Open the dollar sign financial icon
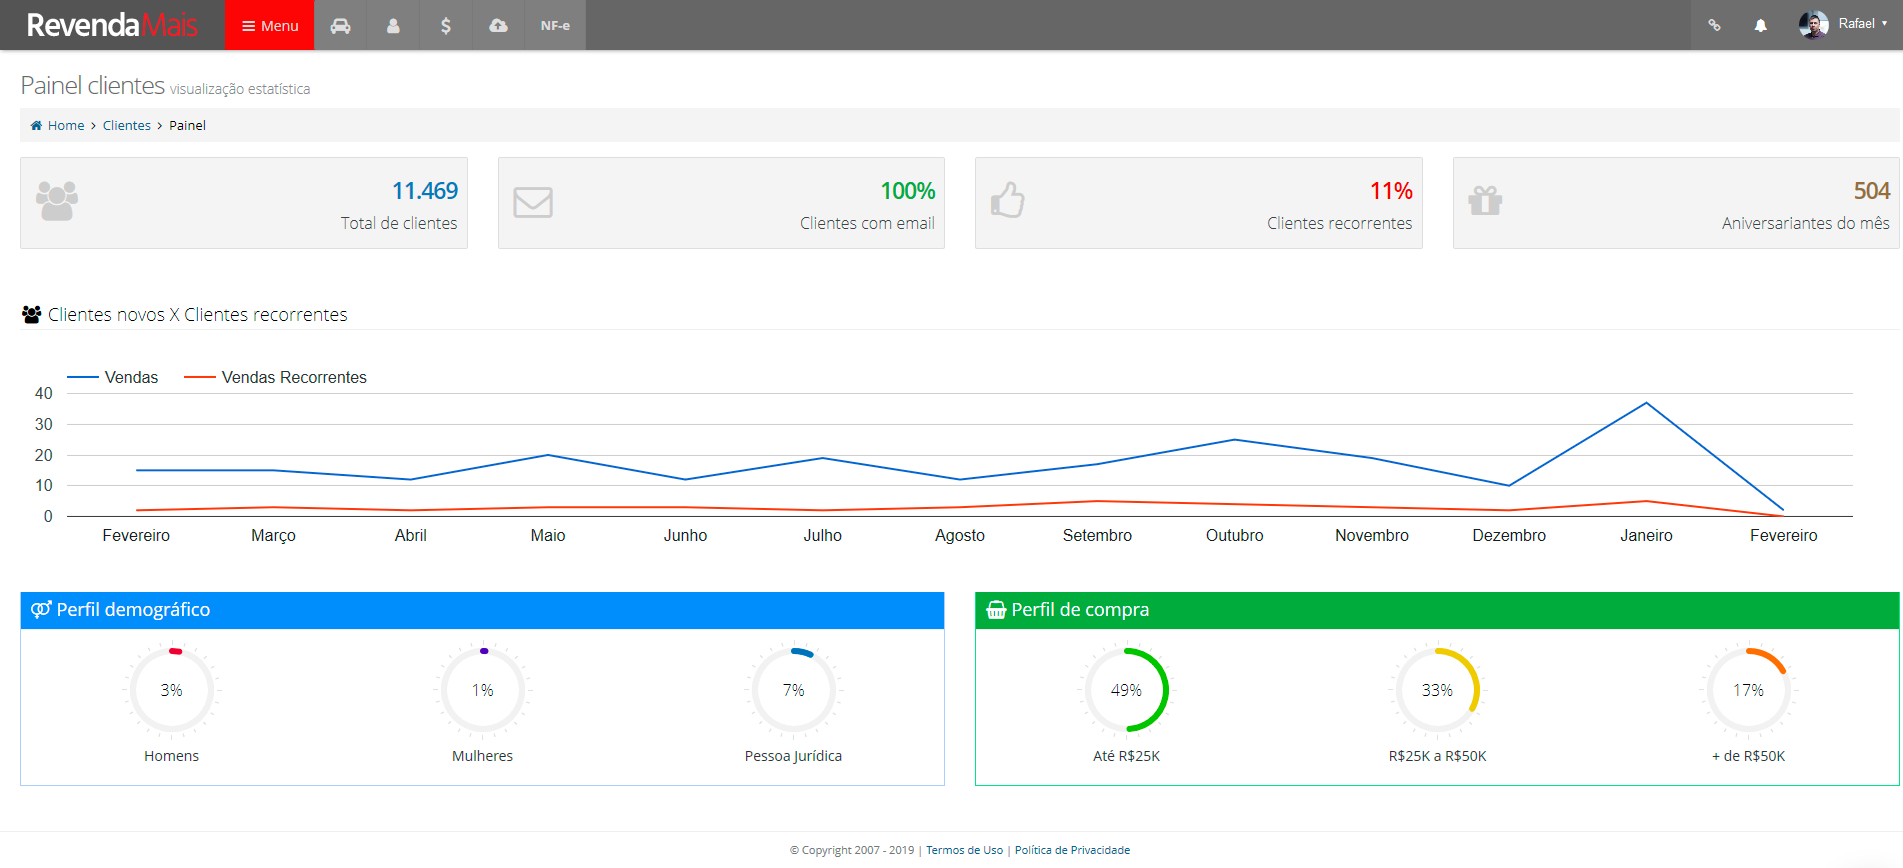 pos(446,26)
